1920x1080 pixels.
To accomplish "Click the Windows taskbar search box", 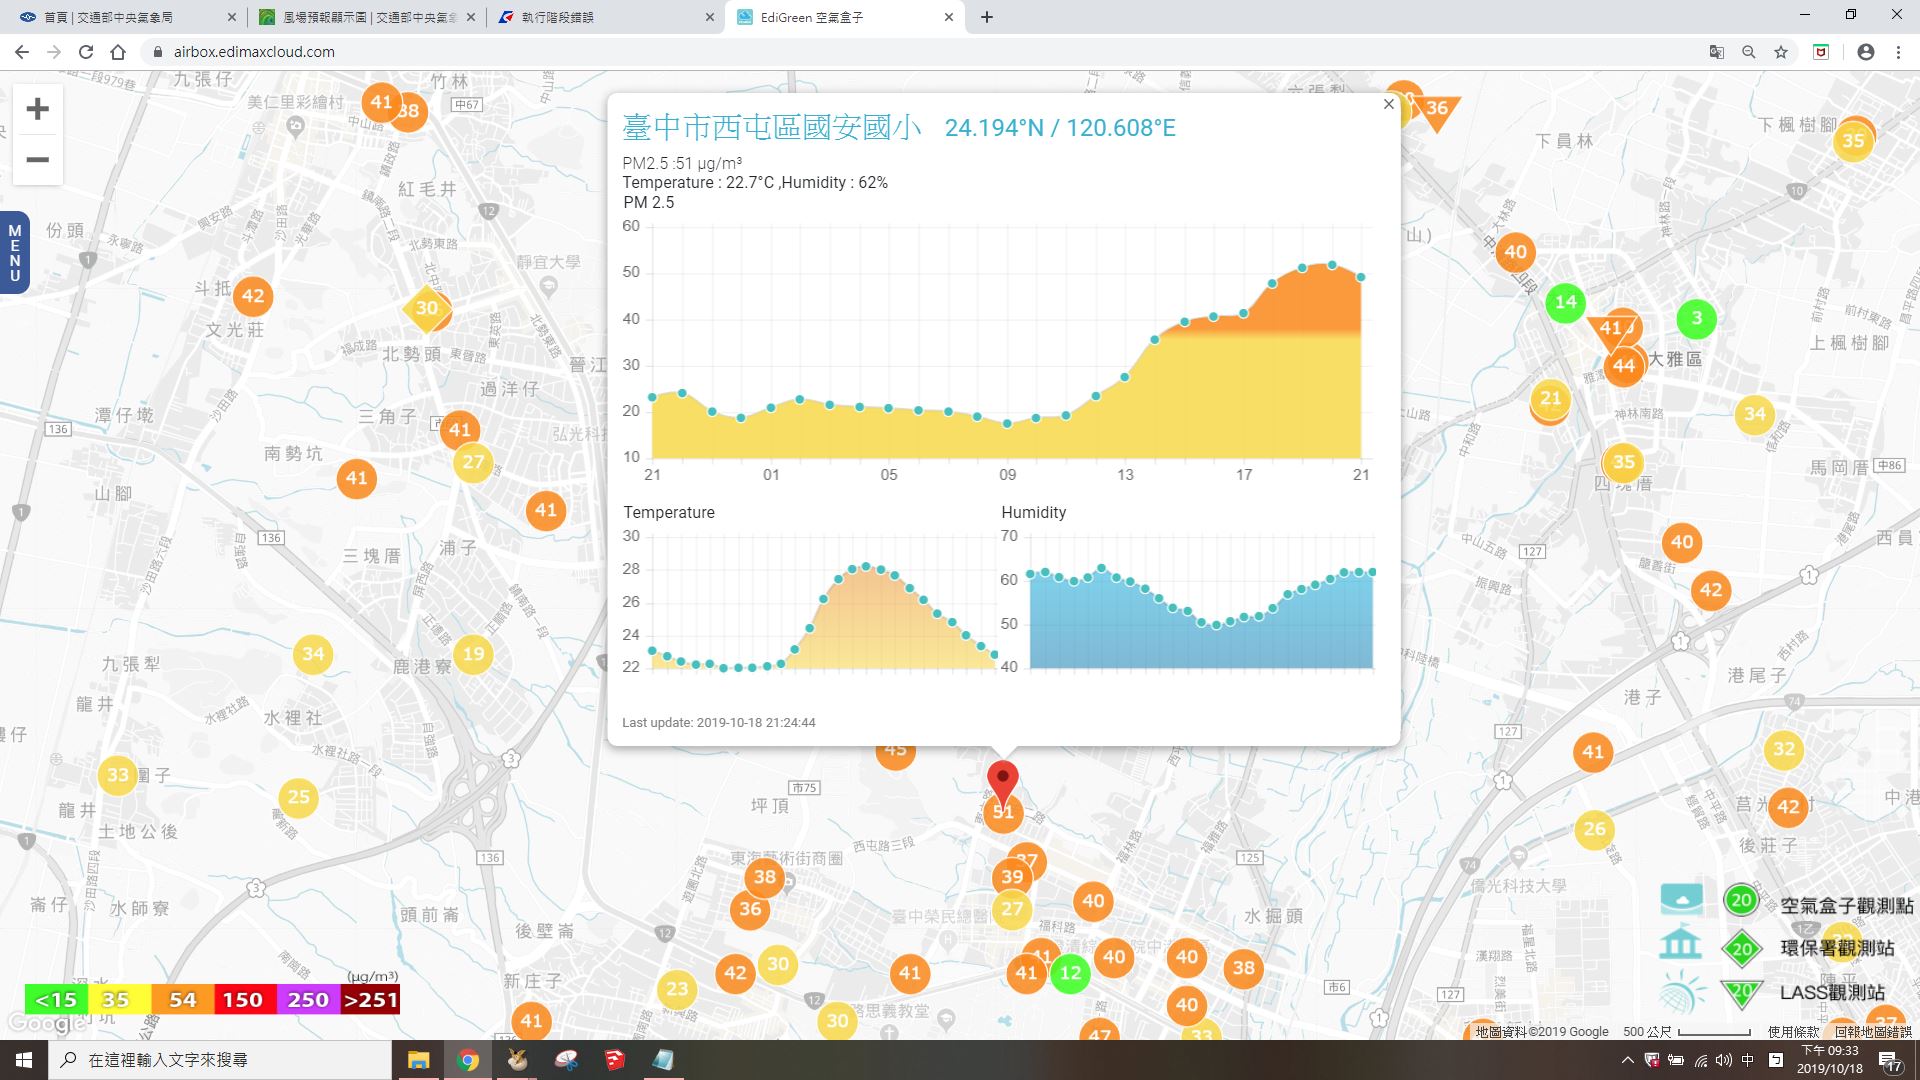I will coord(220,1060).
